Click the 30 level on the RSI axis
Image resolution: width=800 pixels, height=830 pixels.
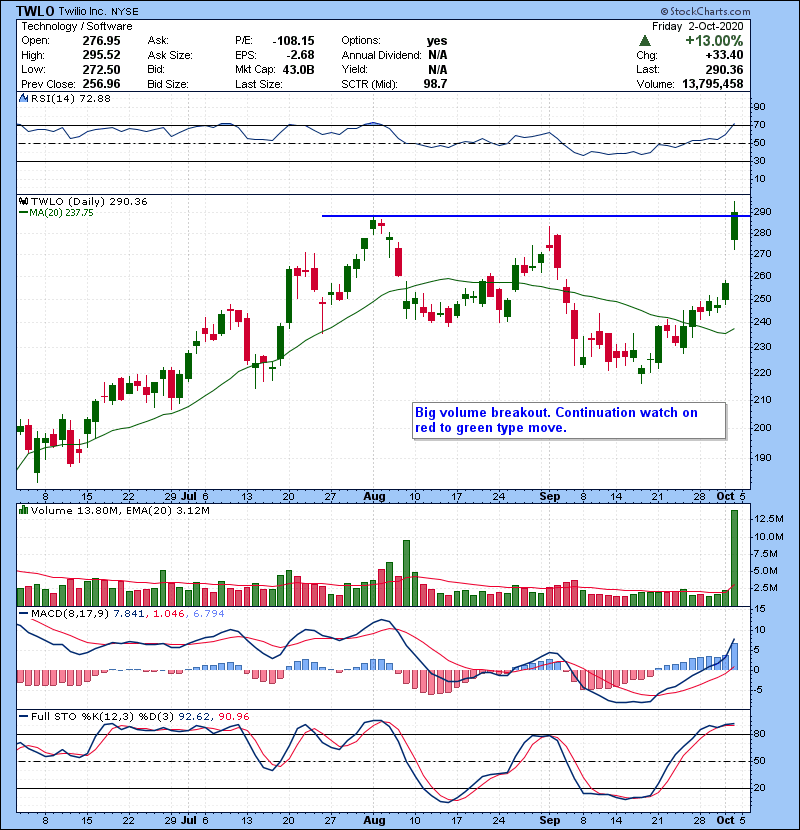tap(759, 161)
